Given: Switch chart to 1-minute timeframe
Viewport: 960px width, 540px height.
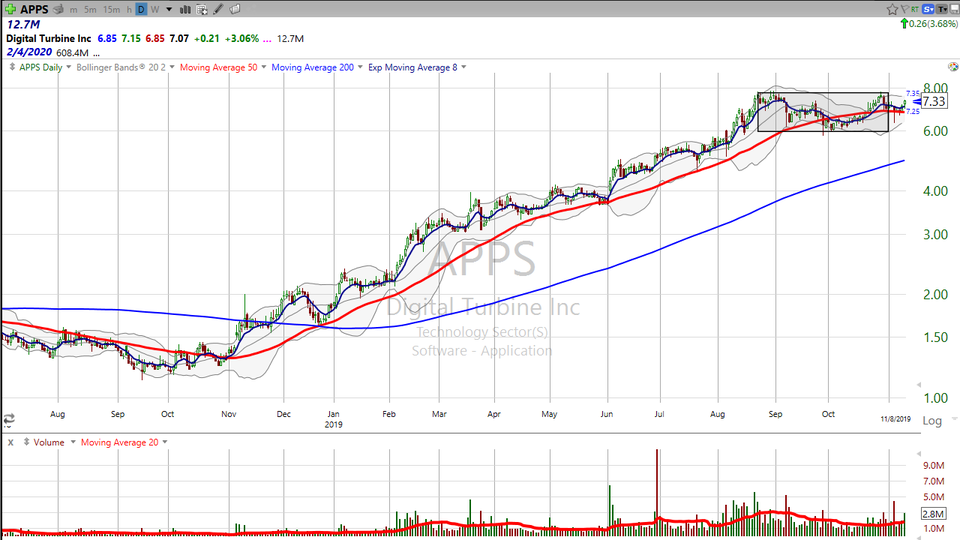Looking at the screenshot, I should coord(73,10).
